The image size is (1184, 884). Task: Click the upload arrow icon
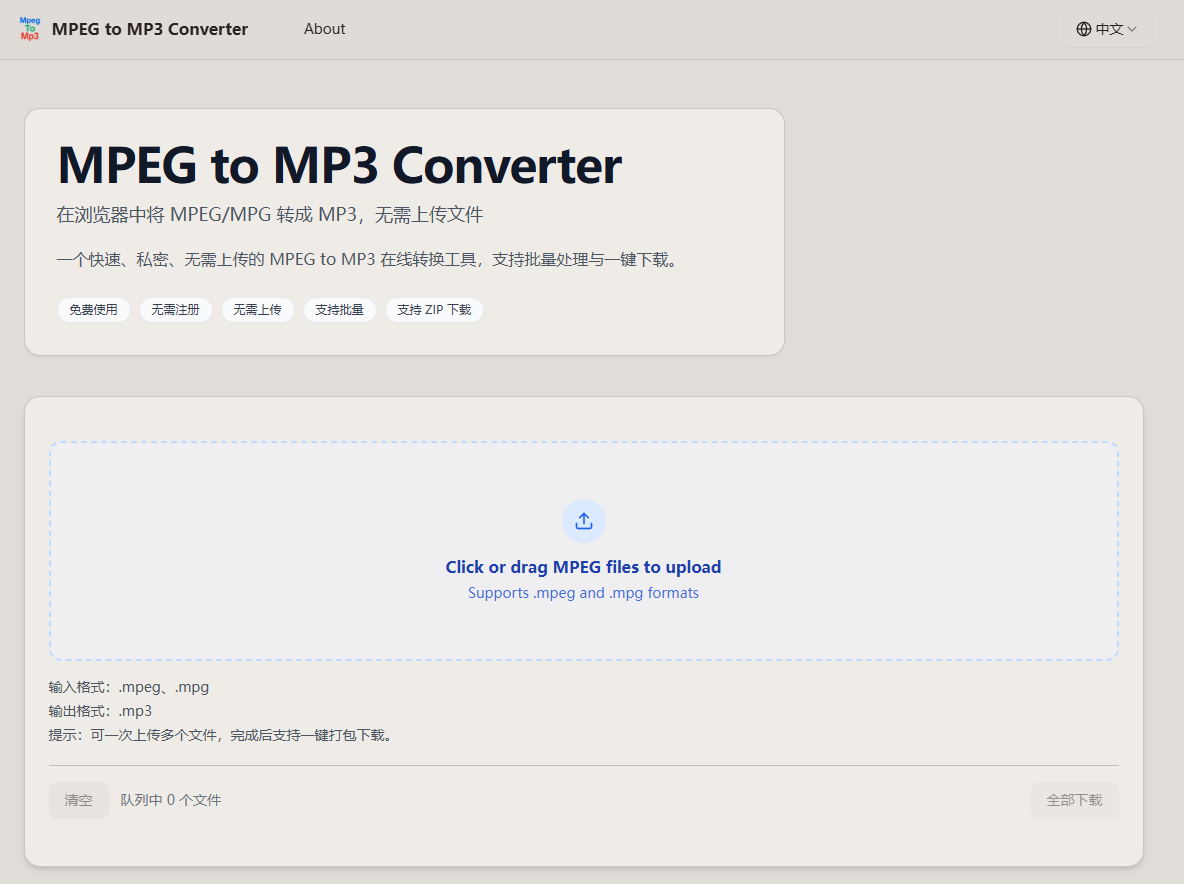584,521
